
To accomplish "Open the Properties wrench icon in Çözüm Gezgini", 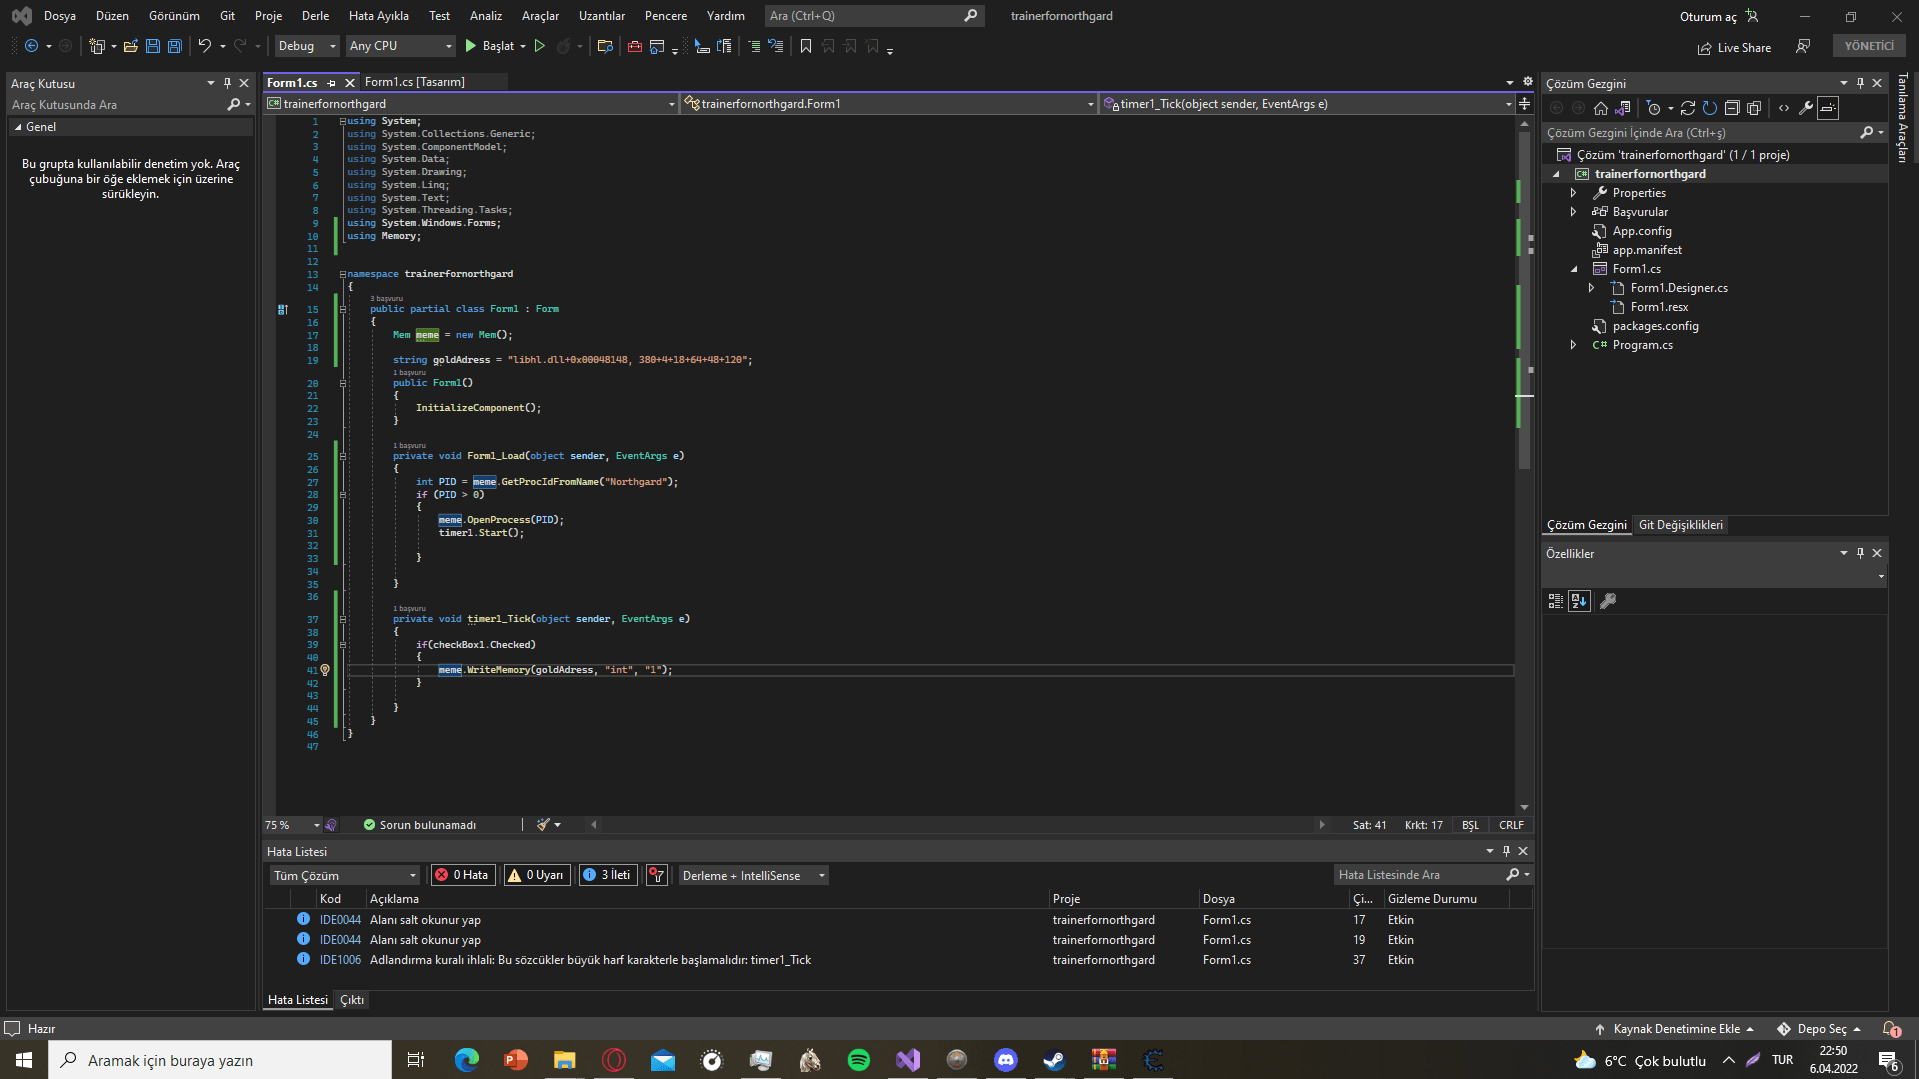I will click(1806, 108).
